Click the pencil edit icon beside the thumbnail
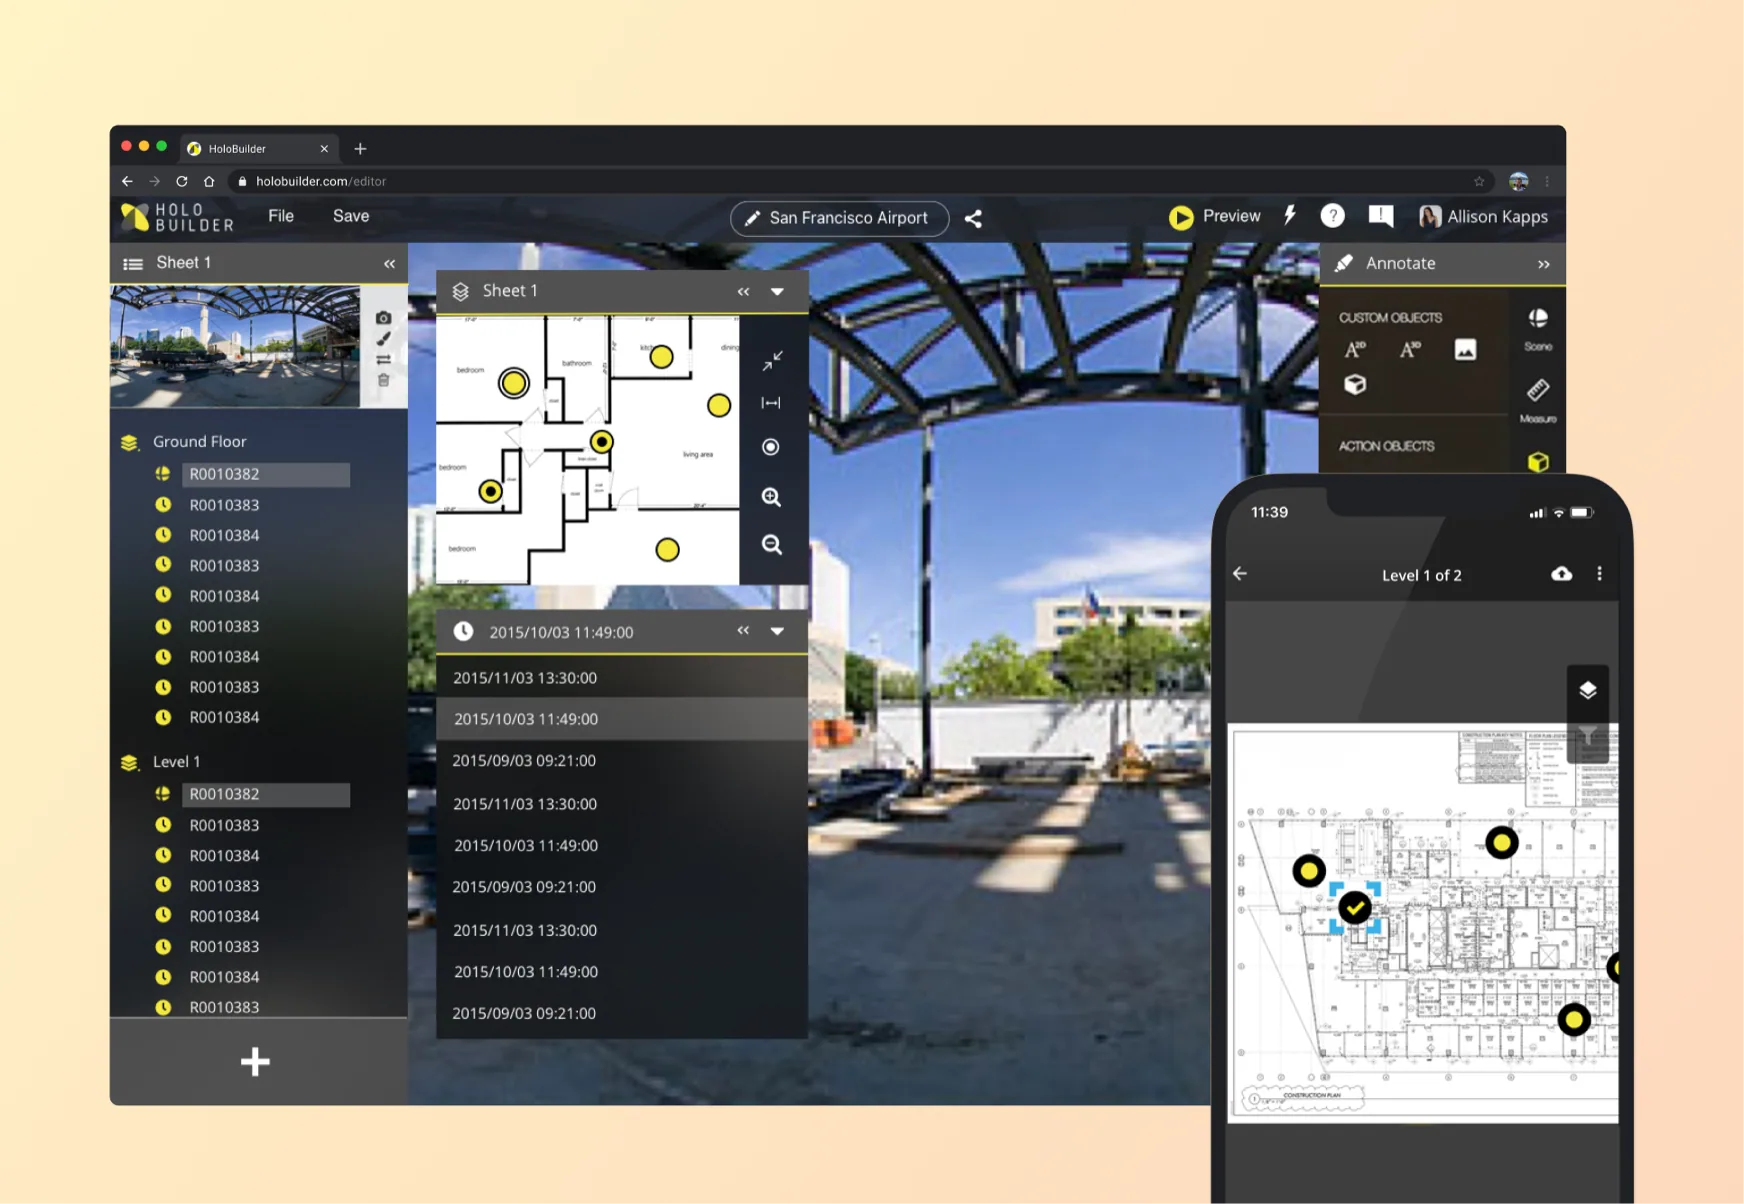1744x1204 pixels. [x=383, y=339]
